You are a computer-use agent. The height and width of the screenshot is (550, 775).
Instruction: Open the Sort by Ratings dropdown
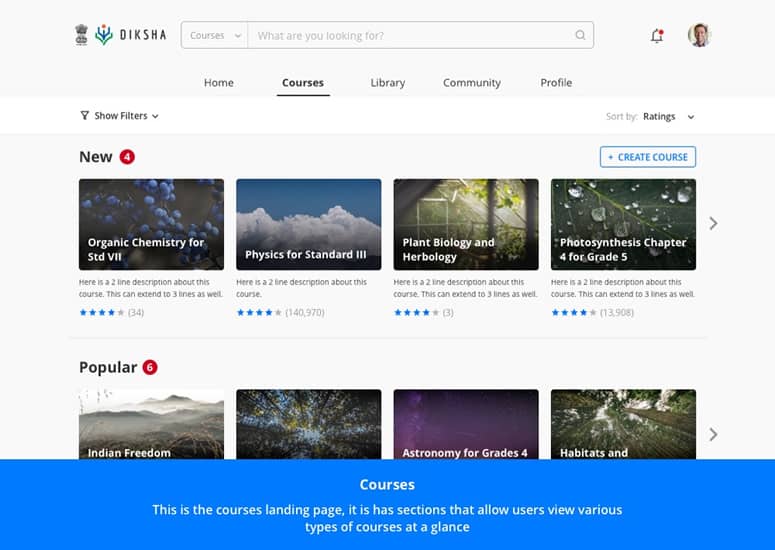(x=667, y=117)
